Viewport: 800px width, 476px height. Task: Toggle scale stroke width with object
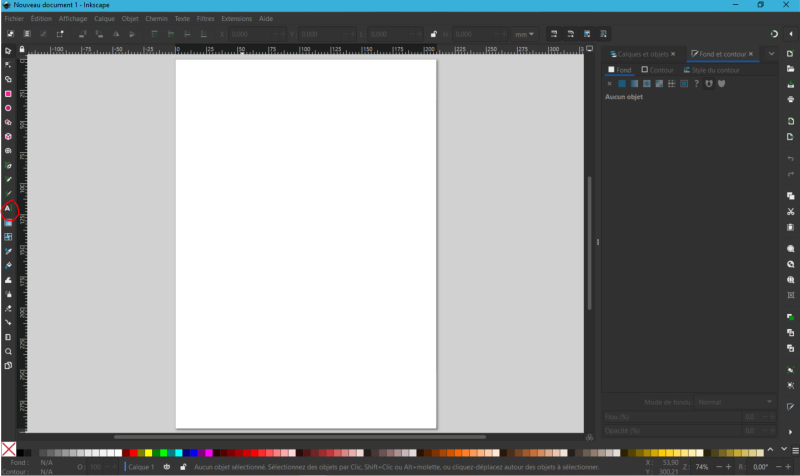(x=554, y=34)
